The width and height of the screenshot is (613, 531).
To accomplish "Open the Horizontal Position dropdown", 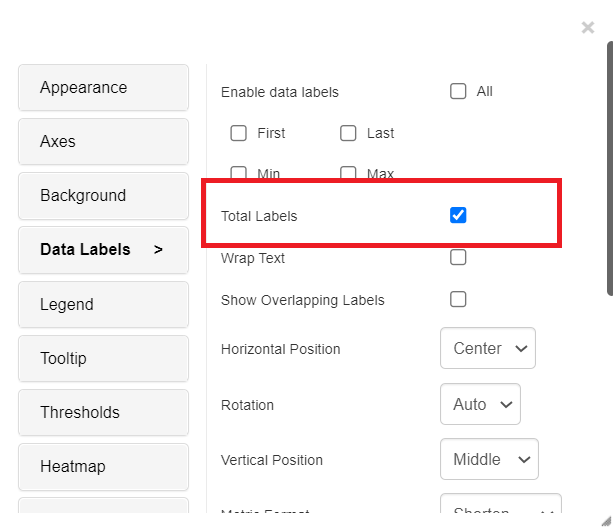I will pos(488,349).
